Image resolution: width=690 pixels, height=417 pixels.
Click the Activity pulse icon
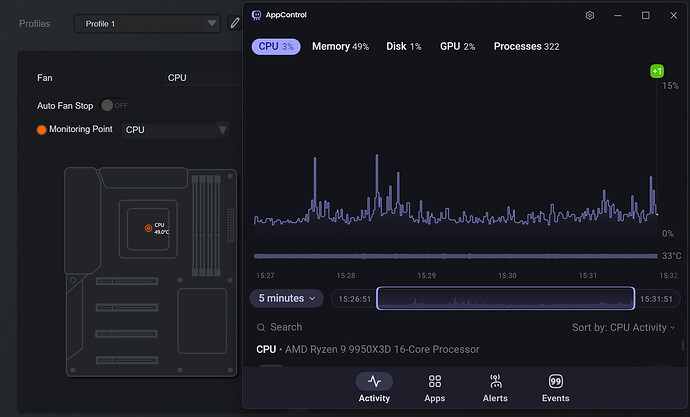coord(374,381)
